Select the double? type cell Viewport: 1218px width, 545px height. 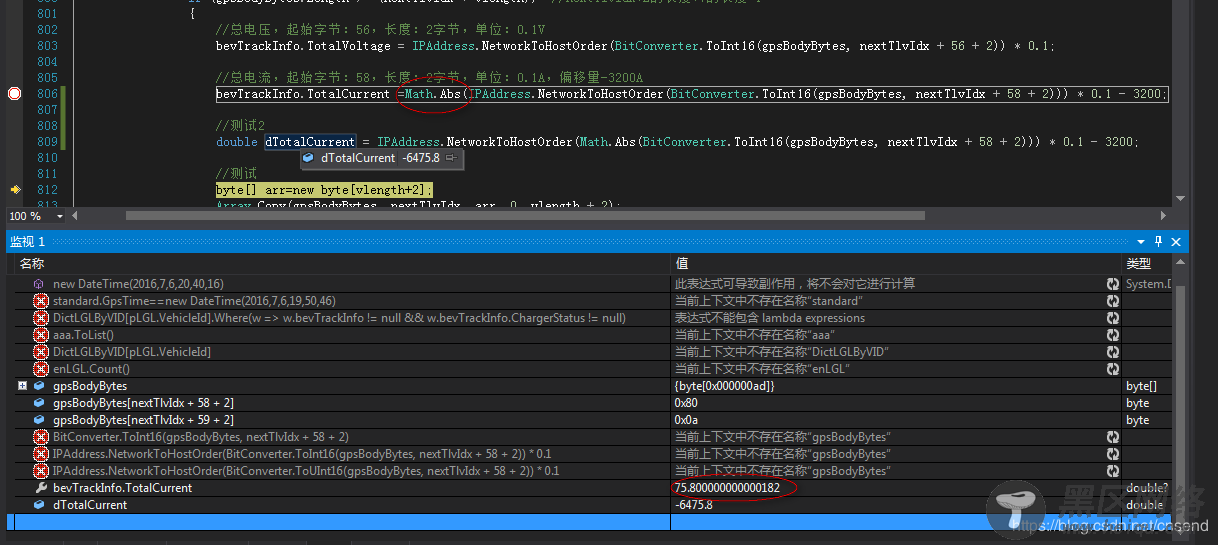[x=1146, y=488]
